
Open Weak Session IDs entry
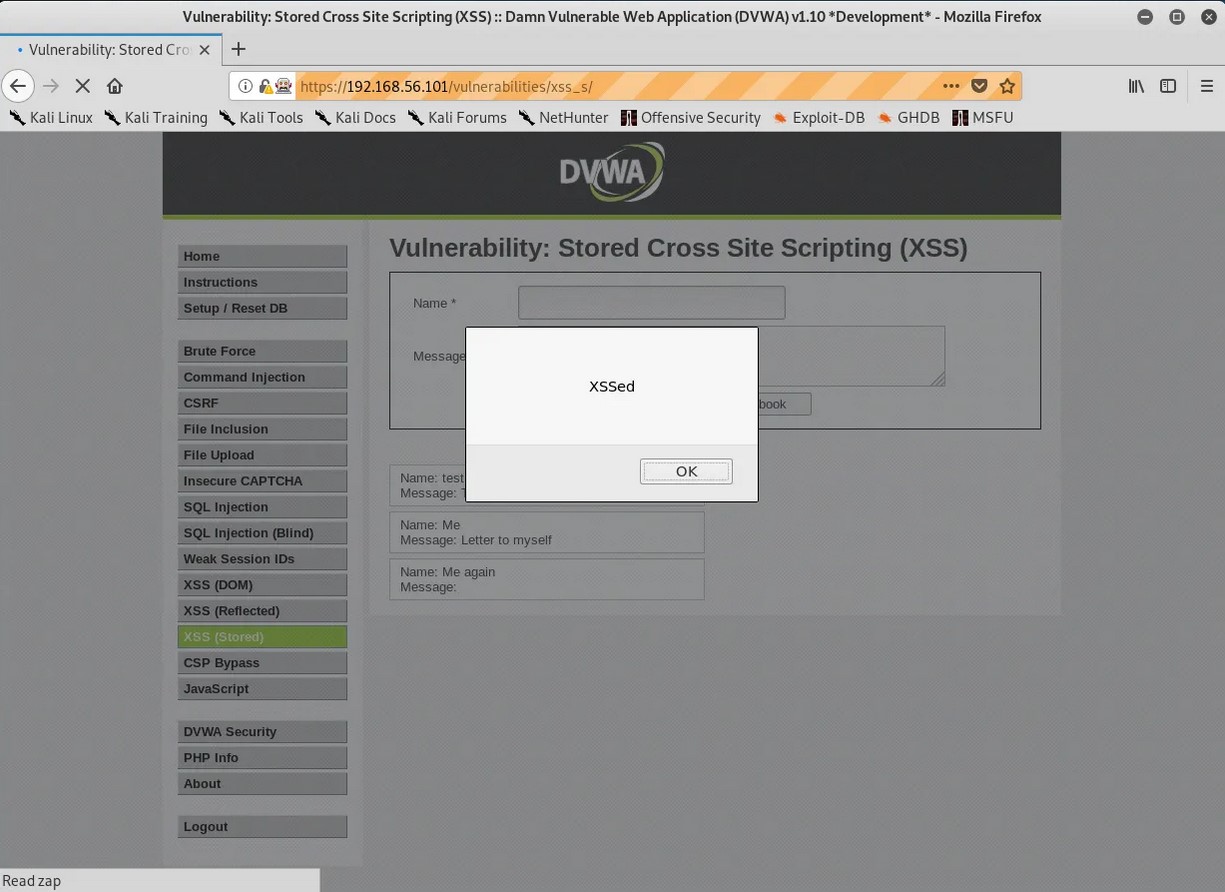pos(262,559)
